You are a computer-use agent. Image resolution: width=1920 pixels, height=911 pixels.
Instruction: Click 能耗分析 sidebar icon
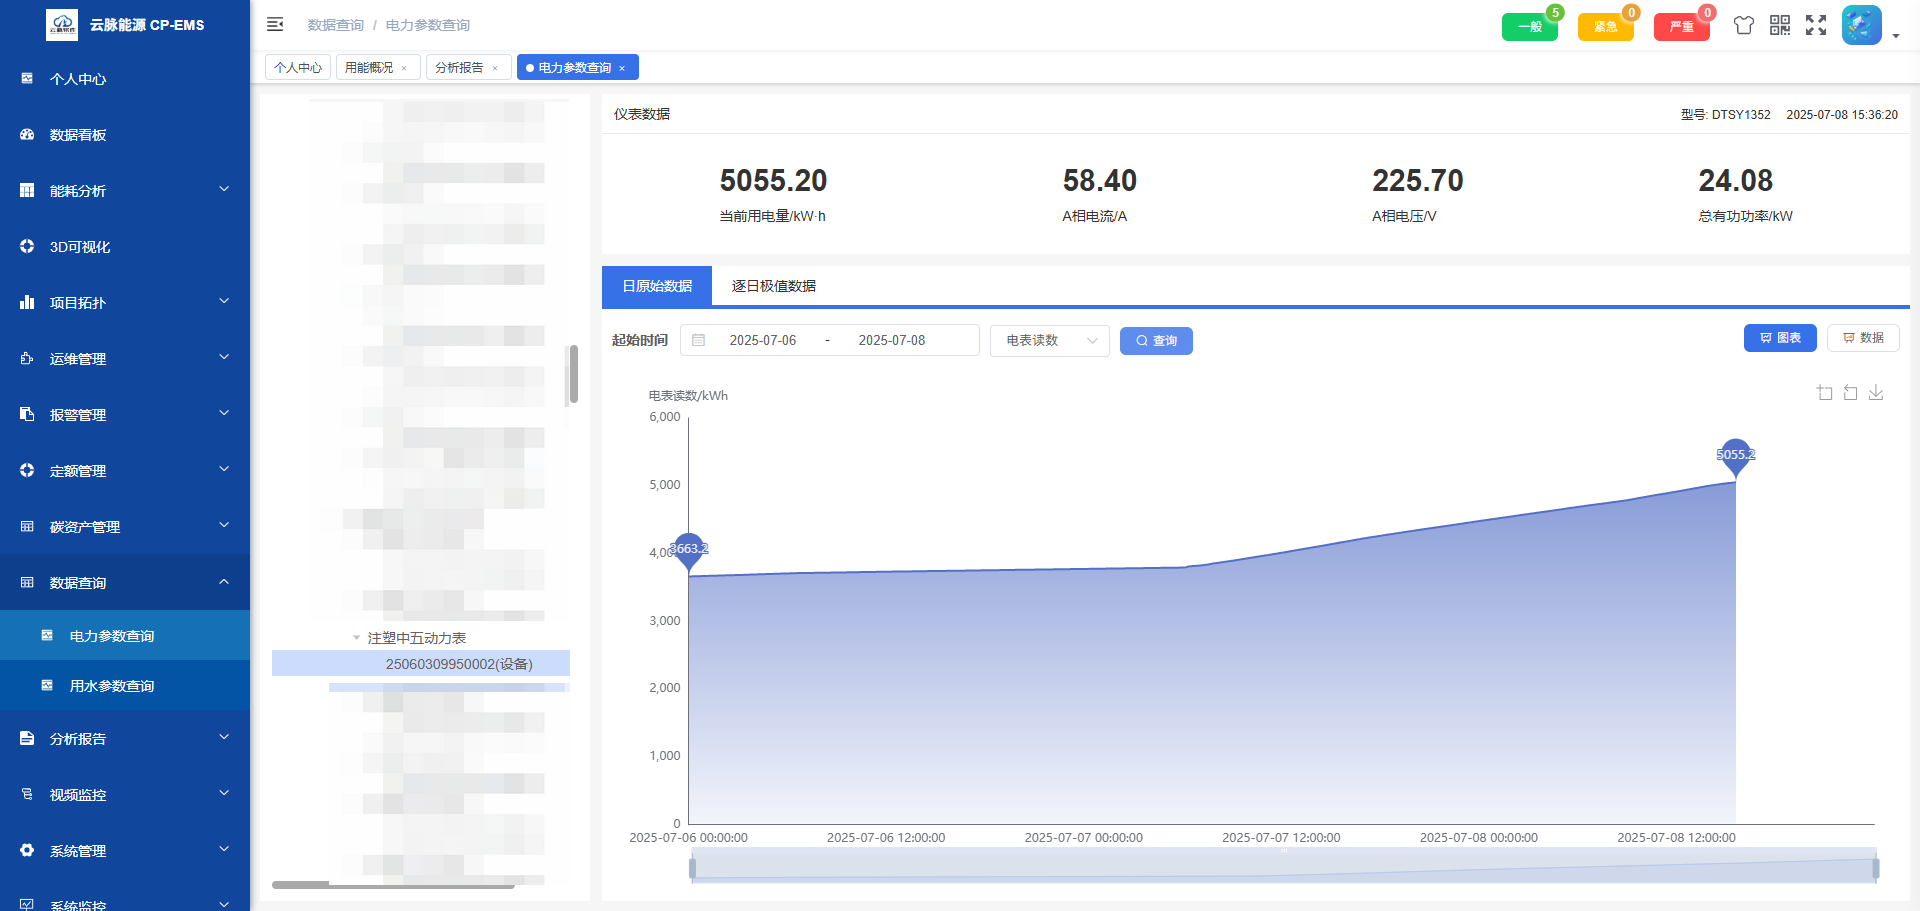point(27,190)
